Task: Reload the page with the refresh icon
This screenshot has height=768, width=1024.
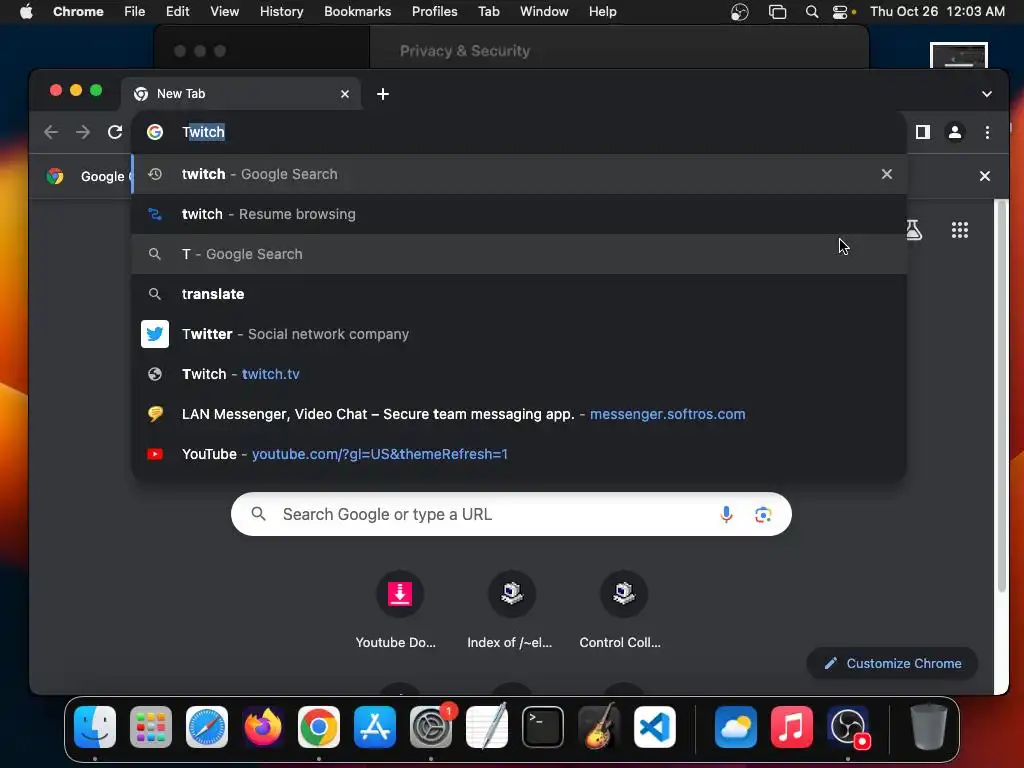Action: point(115,132)
